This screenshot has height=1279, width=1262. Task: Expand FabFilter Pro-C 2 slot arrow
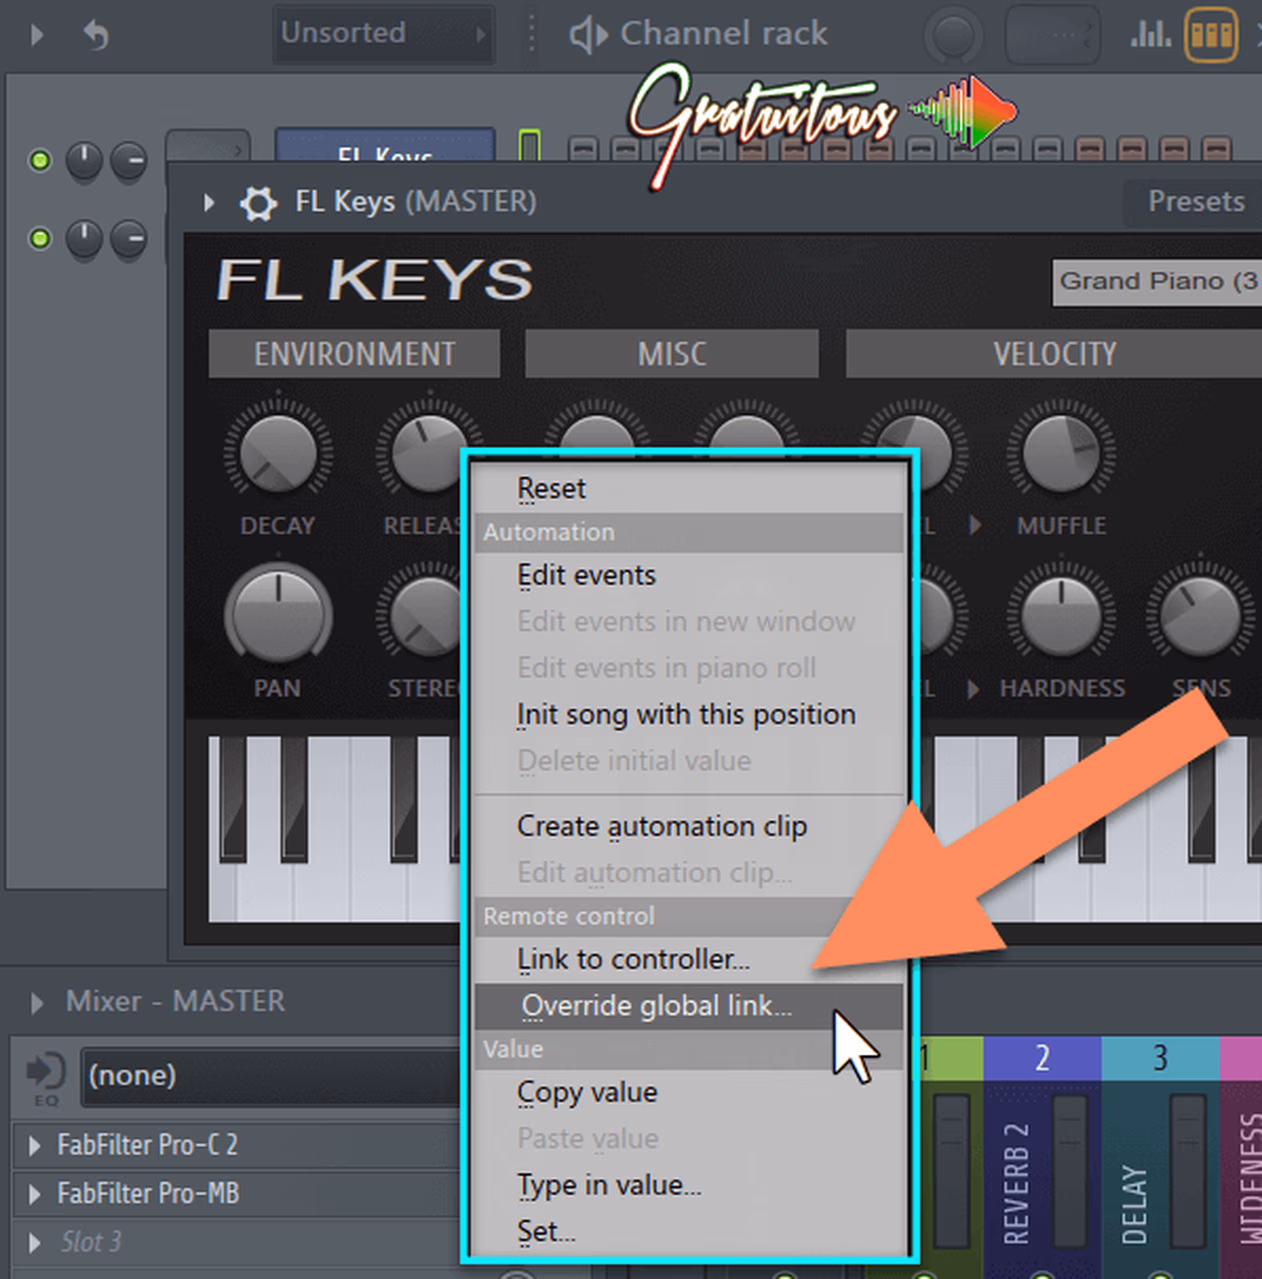[35, 1146]
